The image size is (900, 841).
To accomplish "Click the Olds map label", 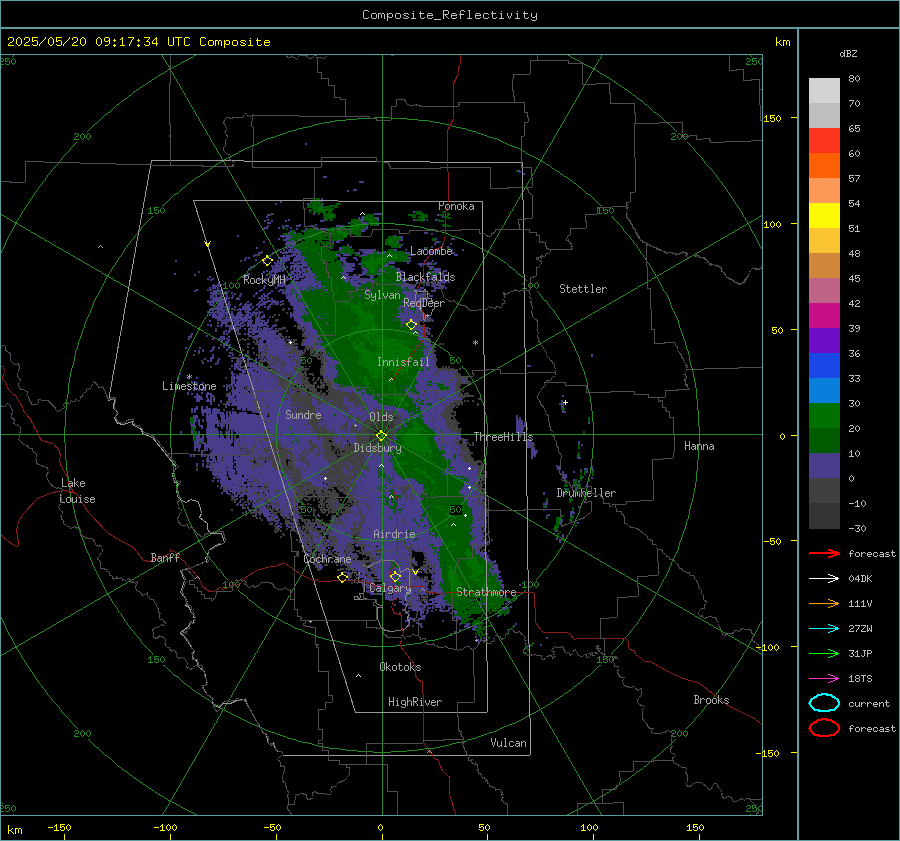I will 381,417.
